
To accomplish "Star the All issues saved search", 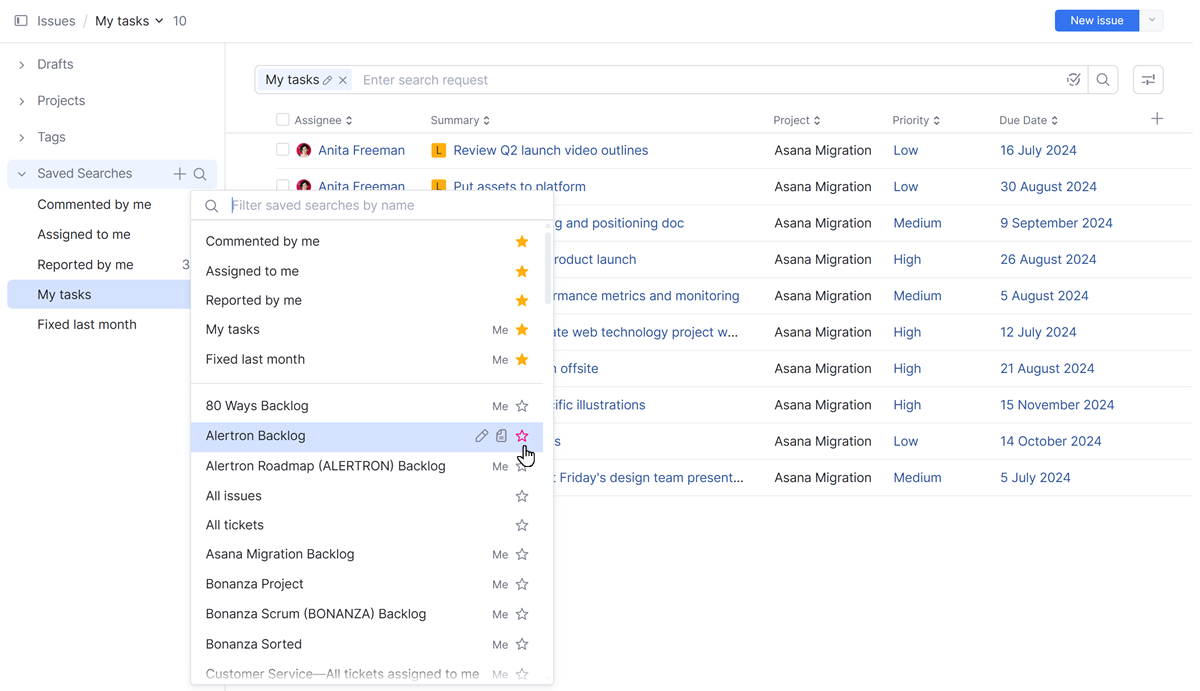I will [521, 495].
